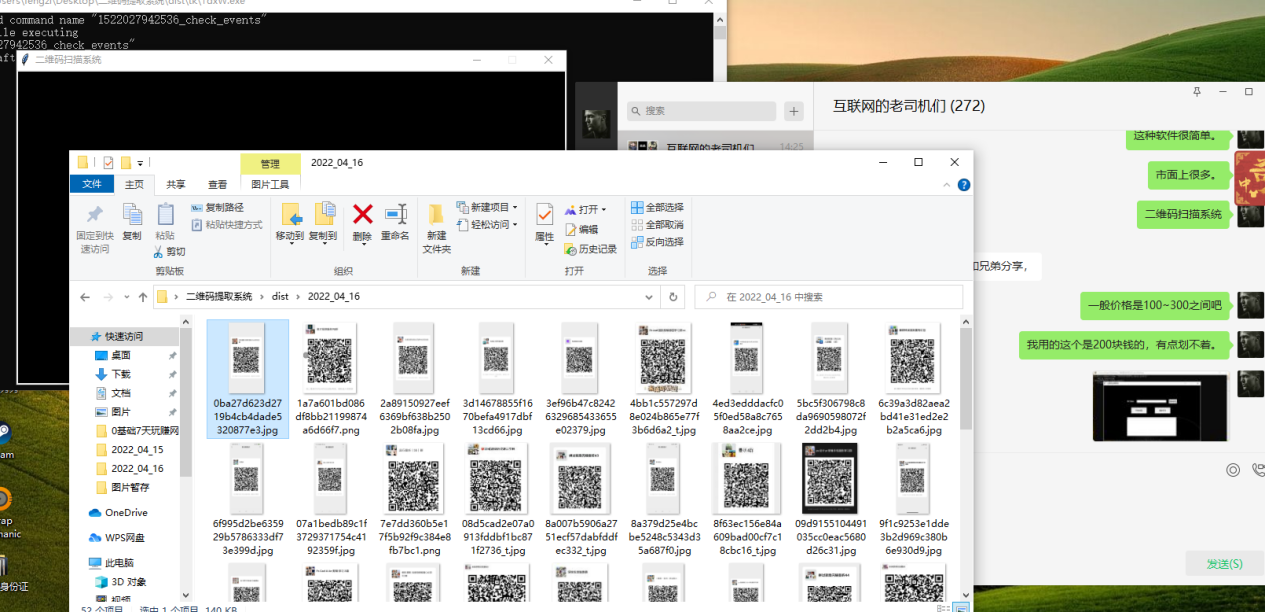Click the pin icon in chat window title
1265x612 pixels.
(1196, 91)
